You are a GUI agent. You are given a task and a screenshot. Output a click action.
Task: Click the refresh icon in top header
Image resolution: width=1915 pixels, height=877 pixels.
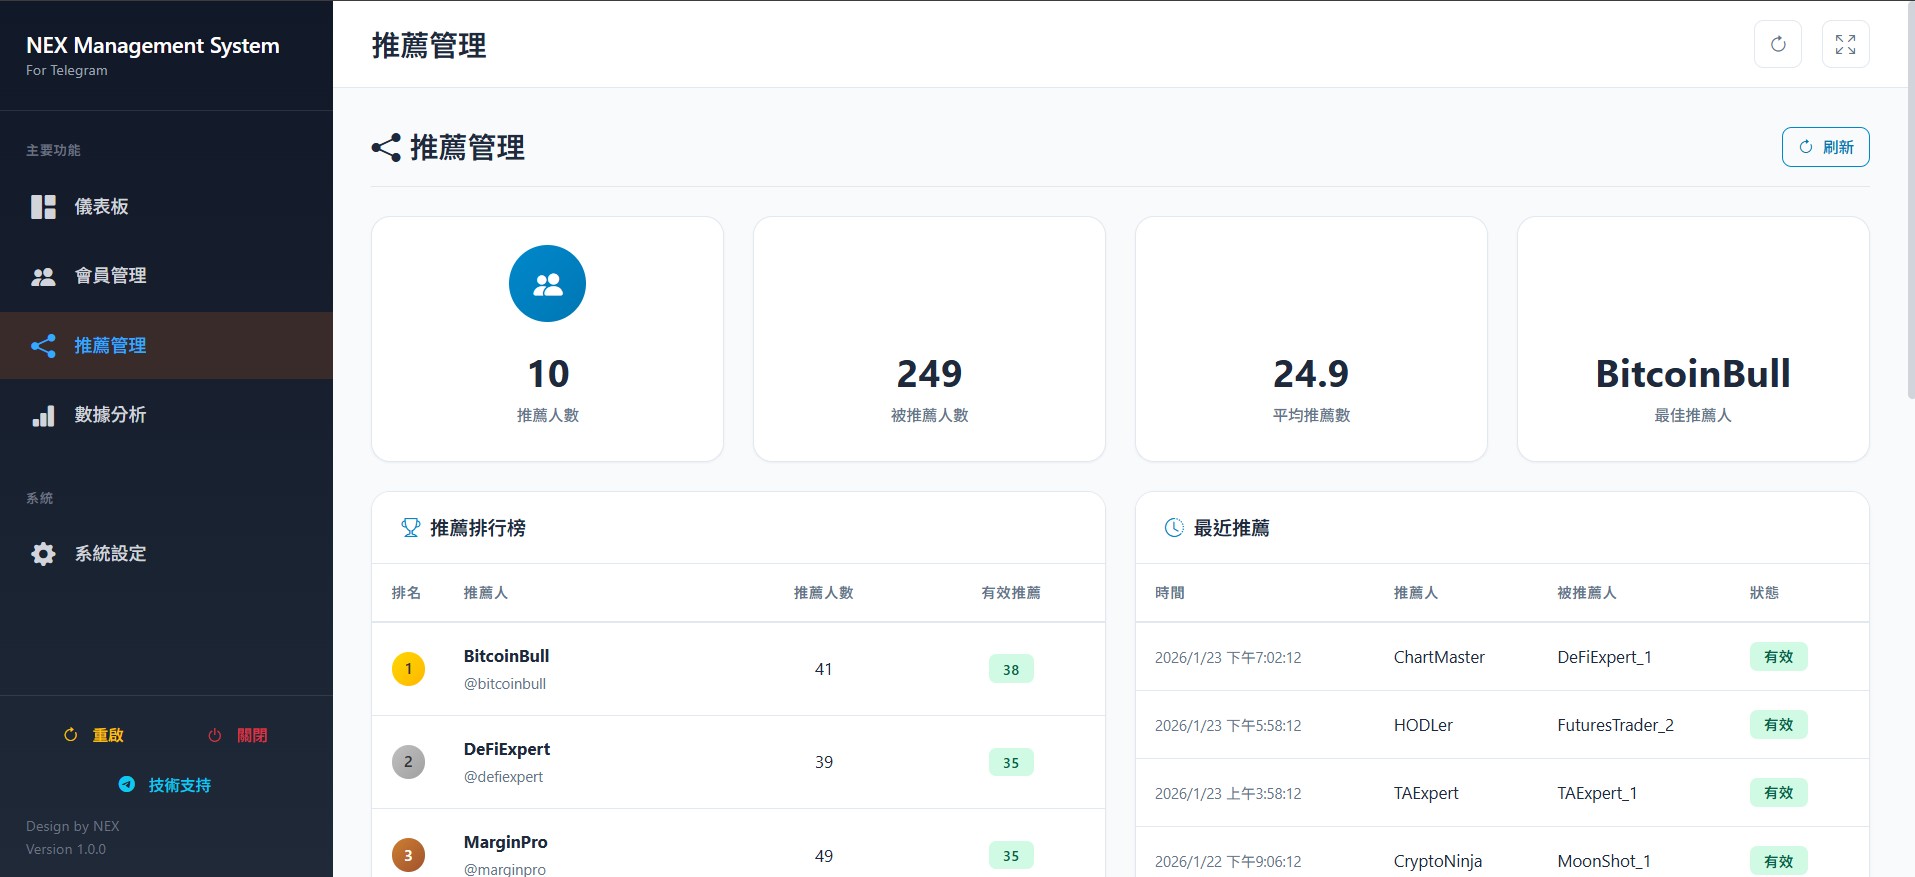[x=1777, y=44]
